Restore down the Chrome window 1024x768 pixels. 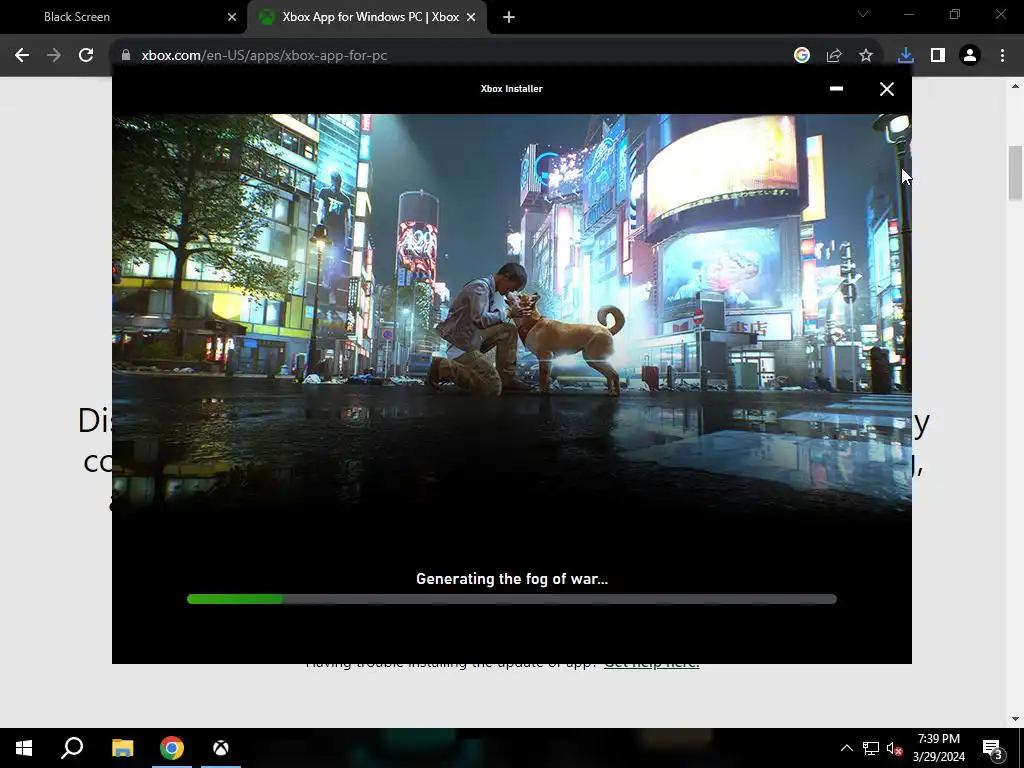[x=955, y=14]
